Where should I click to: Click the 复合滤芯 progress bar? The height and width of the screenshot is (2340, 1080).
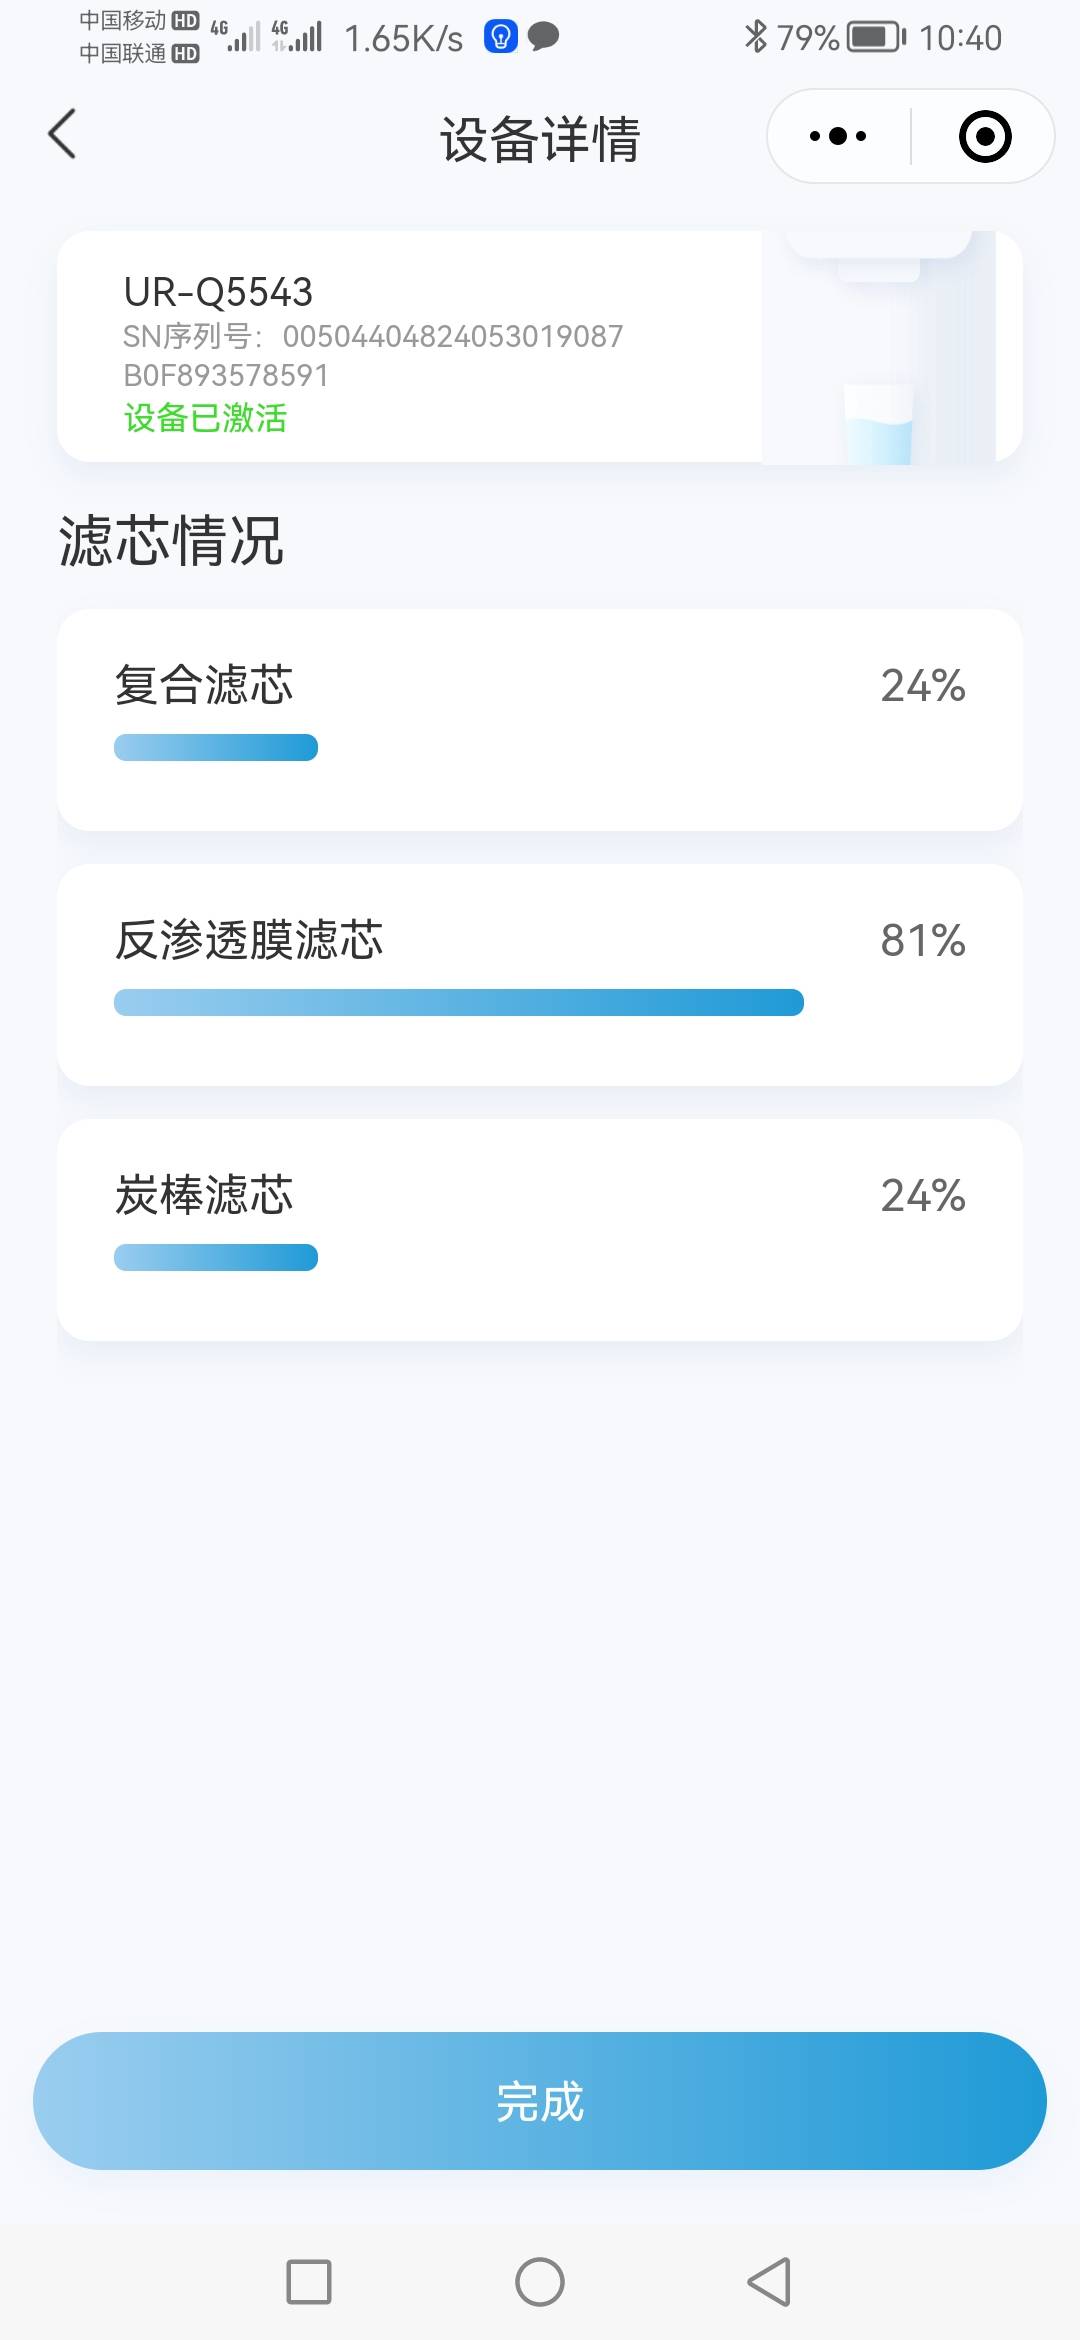(216, 747)
